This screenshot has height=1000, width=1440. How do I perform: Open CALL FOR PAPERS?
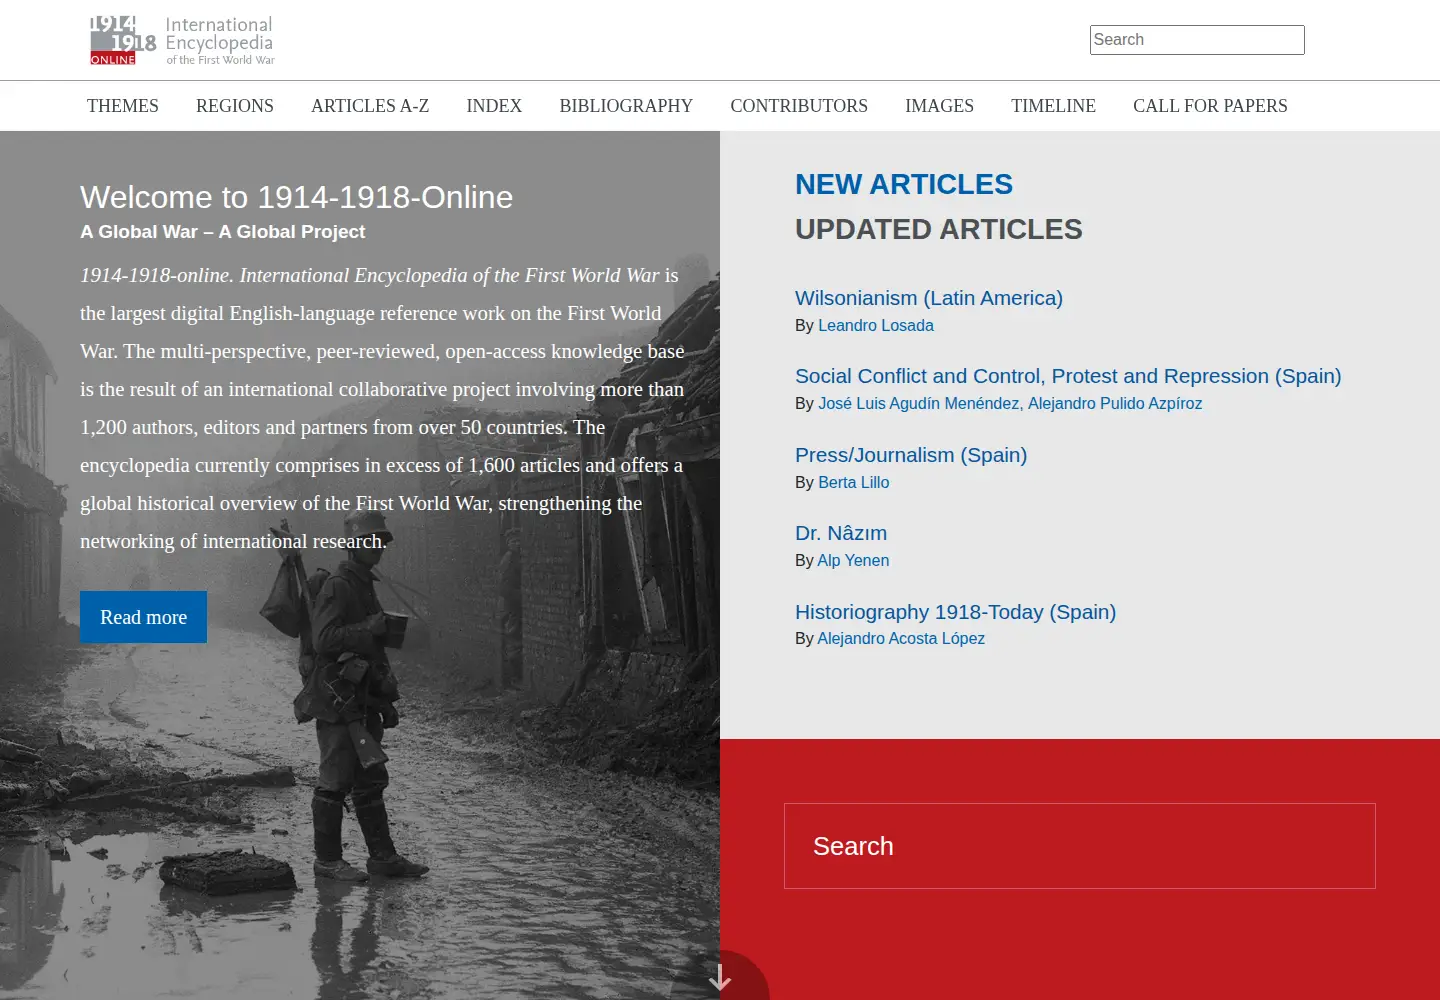coord(1210,106)
